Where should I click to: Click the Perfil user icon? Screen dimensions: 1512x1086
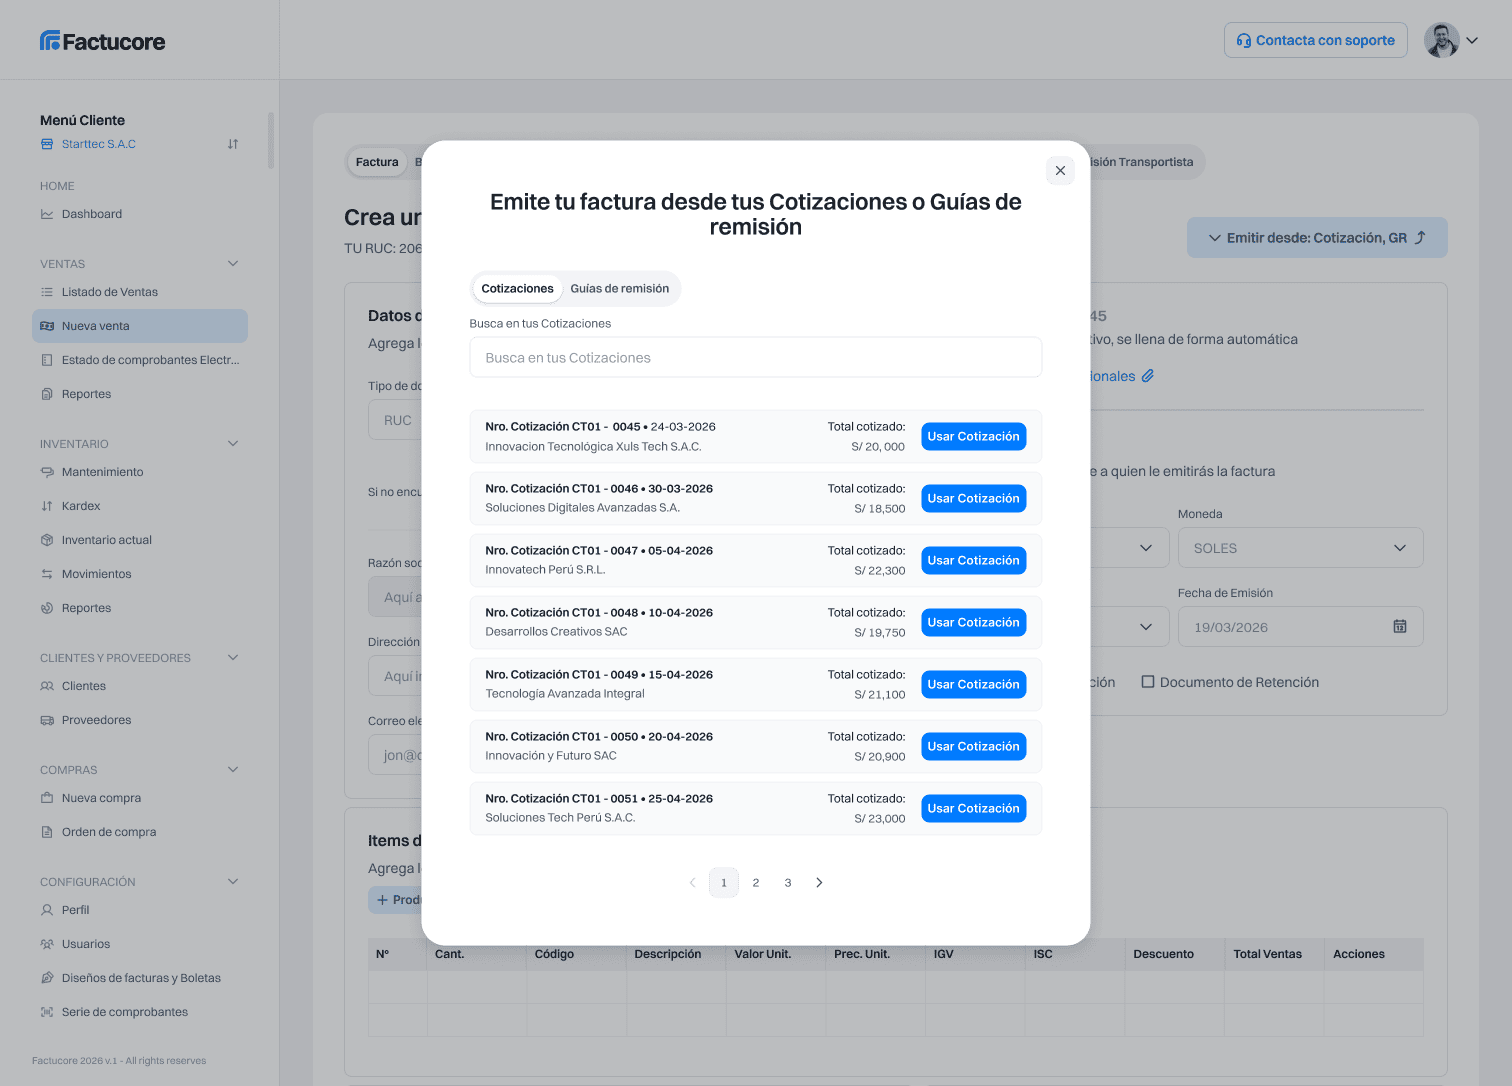pyautogui.click(x=47, y=910)
